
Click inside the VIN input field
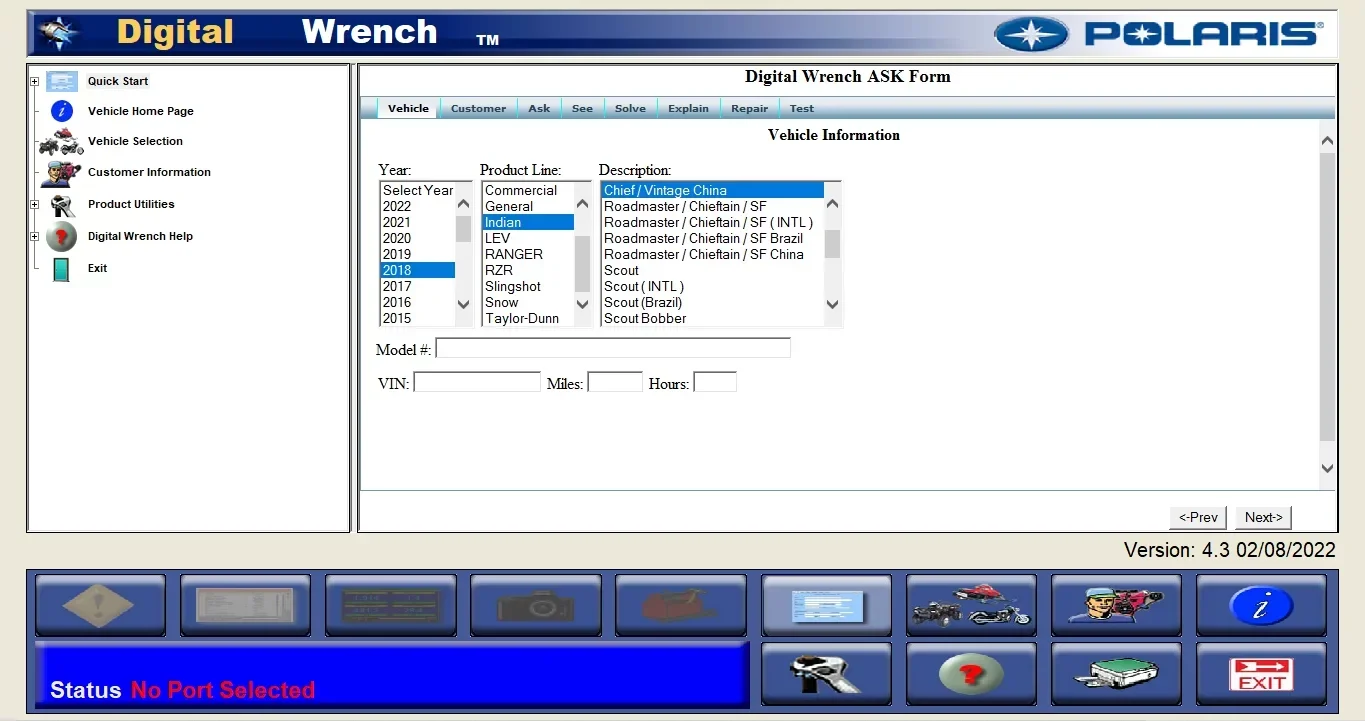(x=476, y=382)
